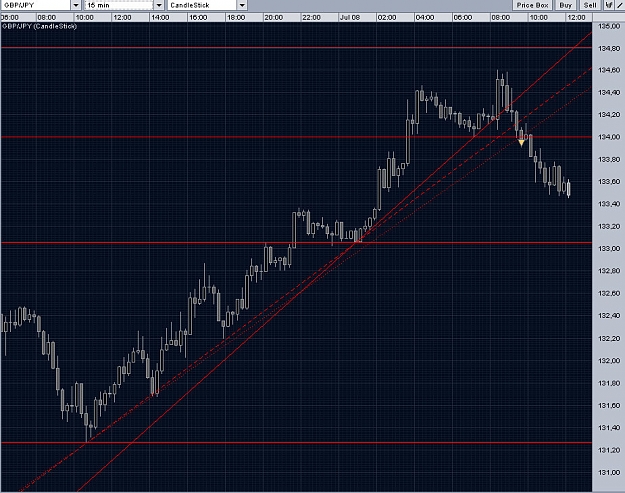The image size is (625, 493).
Task: Click the 18:00 time axis label
Action: (x=236, y=18)
